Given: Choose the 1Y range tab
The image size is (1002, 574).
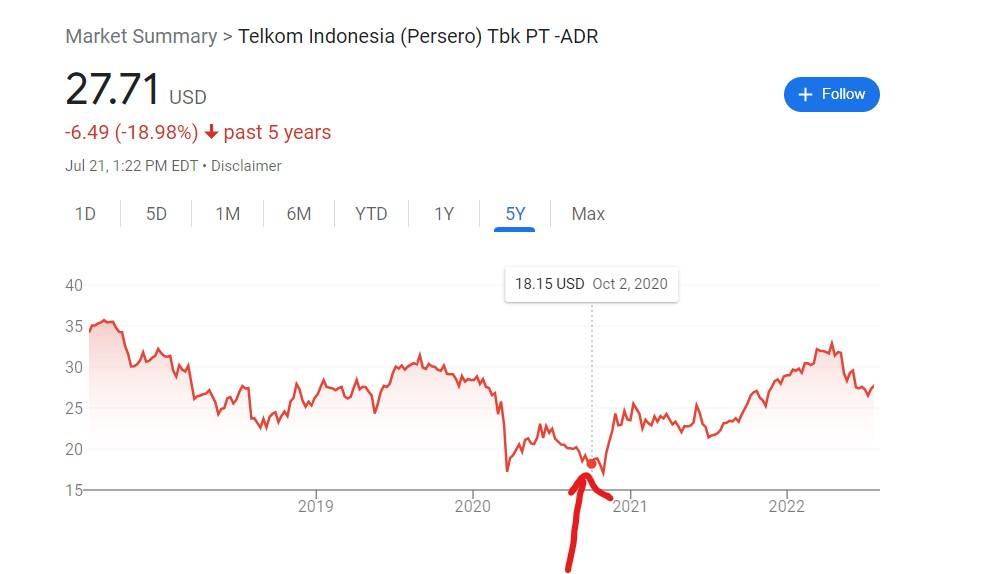Looking at the screenshot, I should coord(444,214).
